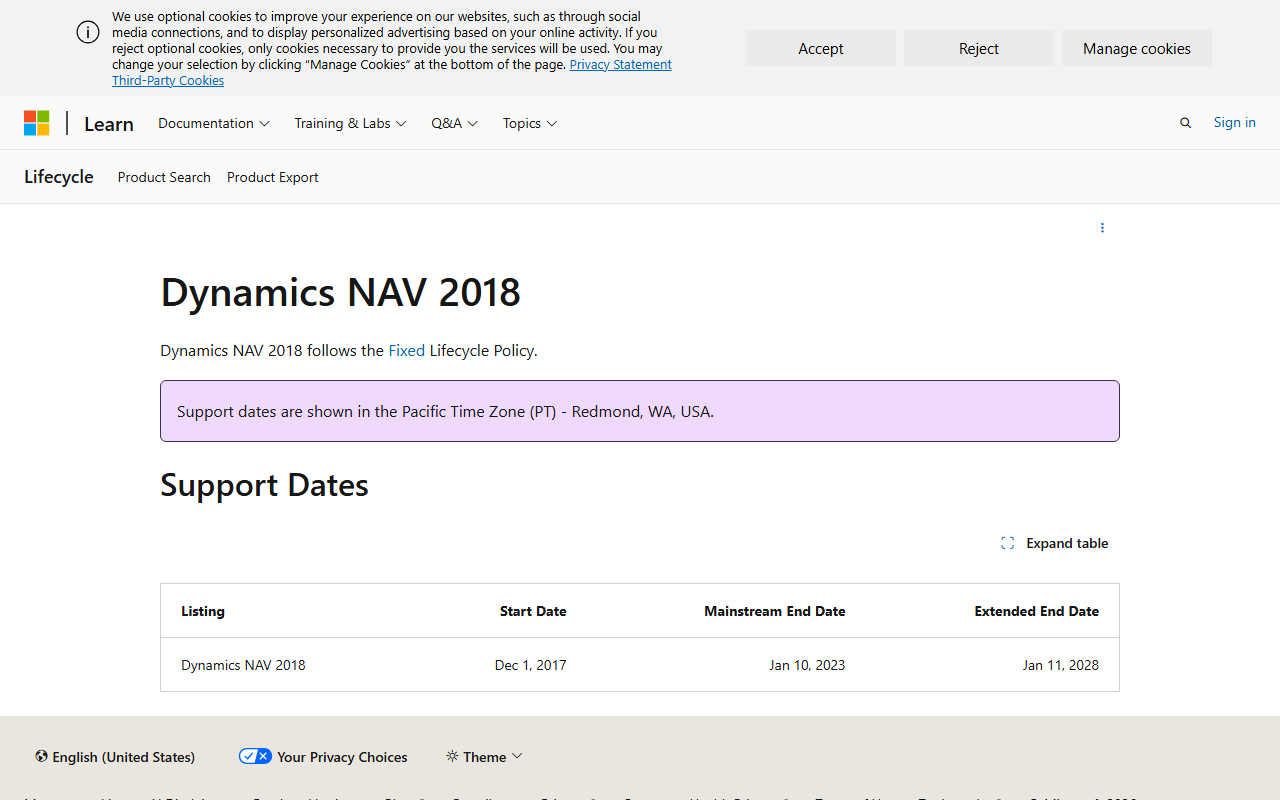Viewport: 1280px width, 800px height.
Task: Click the Mainstream End Date column header
Action: point(775,611)
